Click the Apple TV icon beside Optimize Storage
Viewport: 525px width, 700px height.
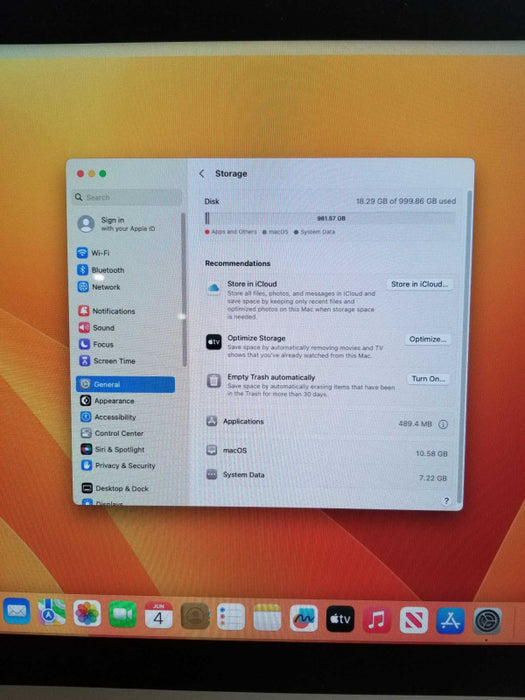click(x=214, y=342)
